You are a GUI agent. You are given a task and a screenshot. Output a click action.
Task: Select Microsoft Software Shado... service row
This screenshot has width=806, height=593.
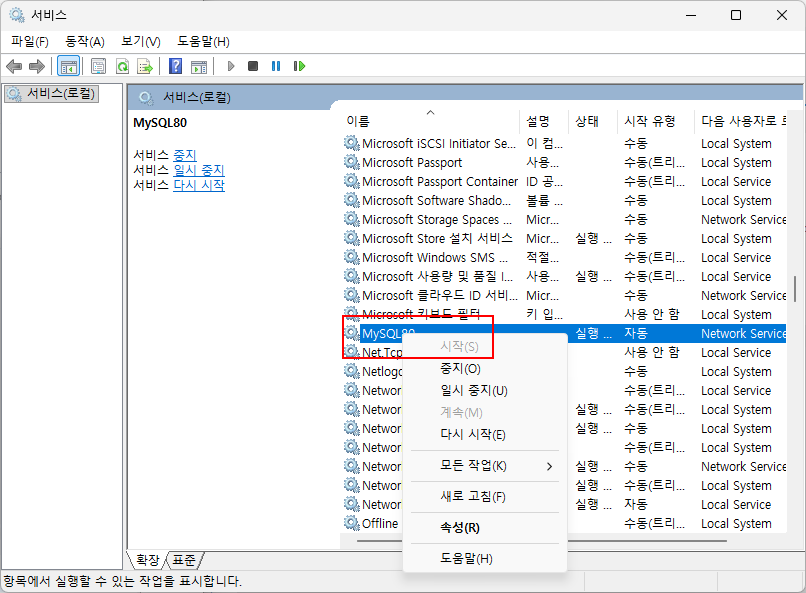[565, 200]
